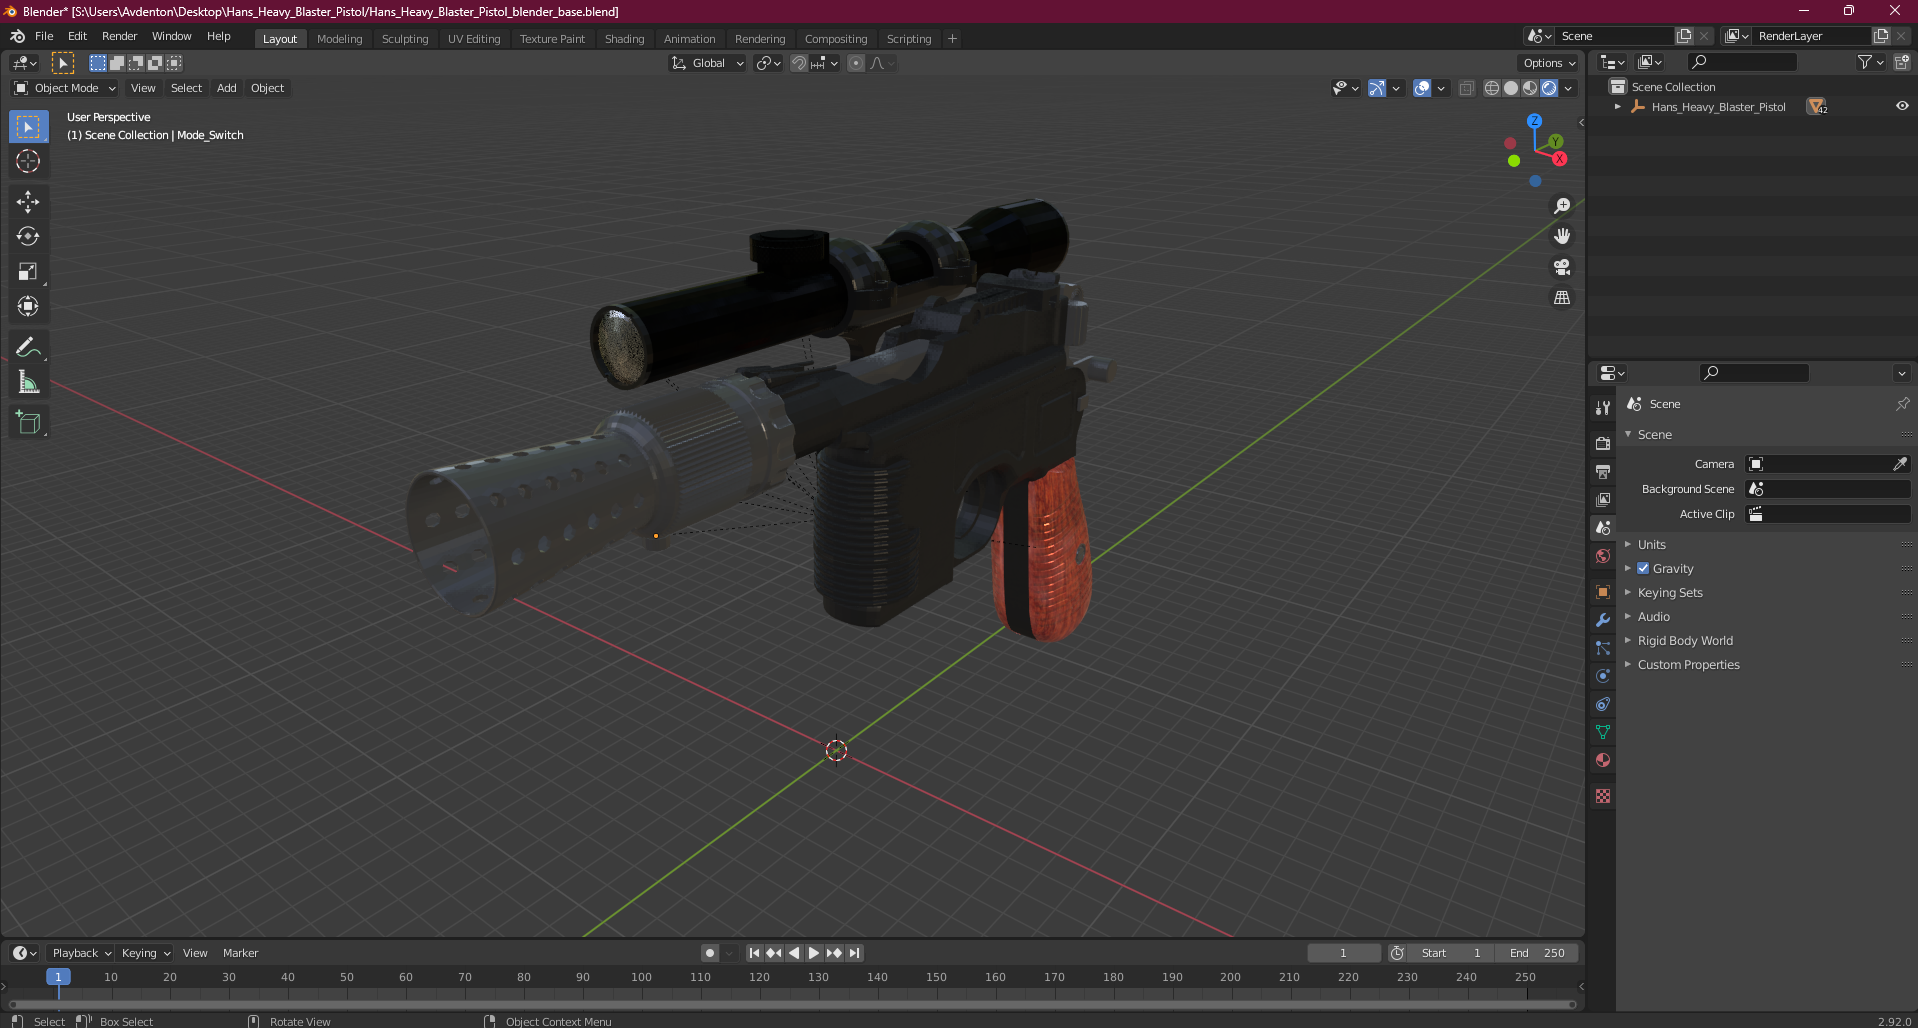Toggle proportional editing
1918x1028 pixels.
pyautogui.click(x=856, y=63)
